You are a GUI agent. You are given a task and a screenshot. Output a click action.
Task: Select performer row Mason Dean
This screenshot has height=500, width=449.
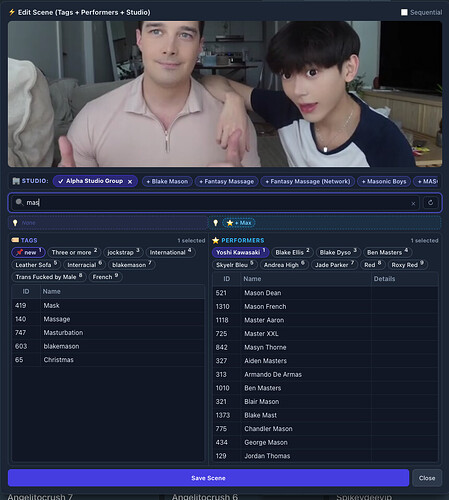[325, 293]
